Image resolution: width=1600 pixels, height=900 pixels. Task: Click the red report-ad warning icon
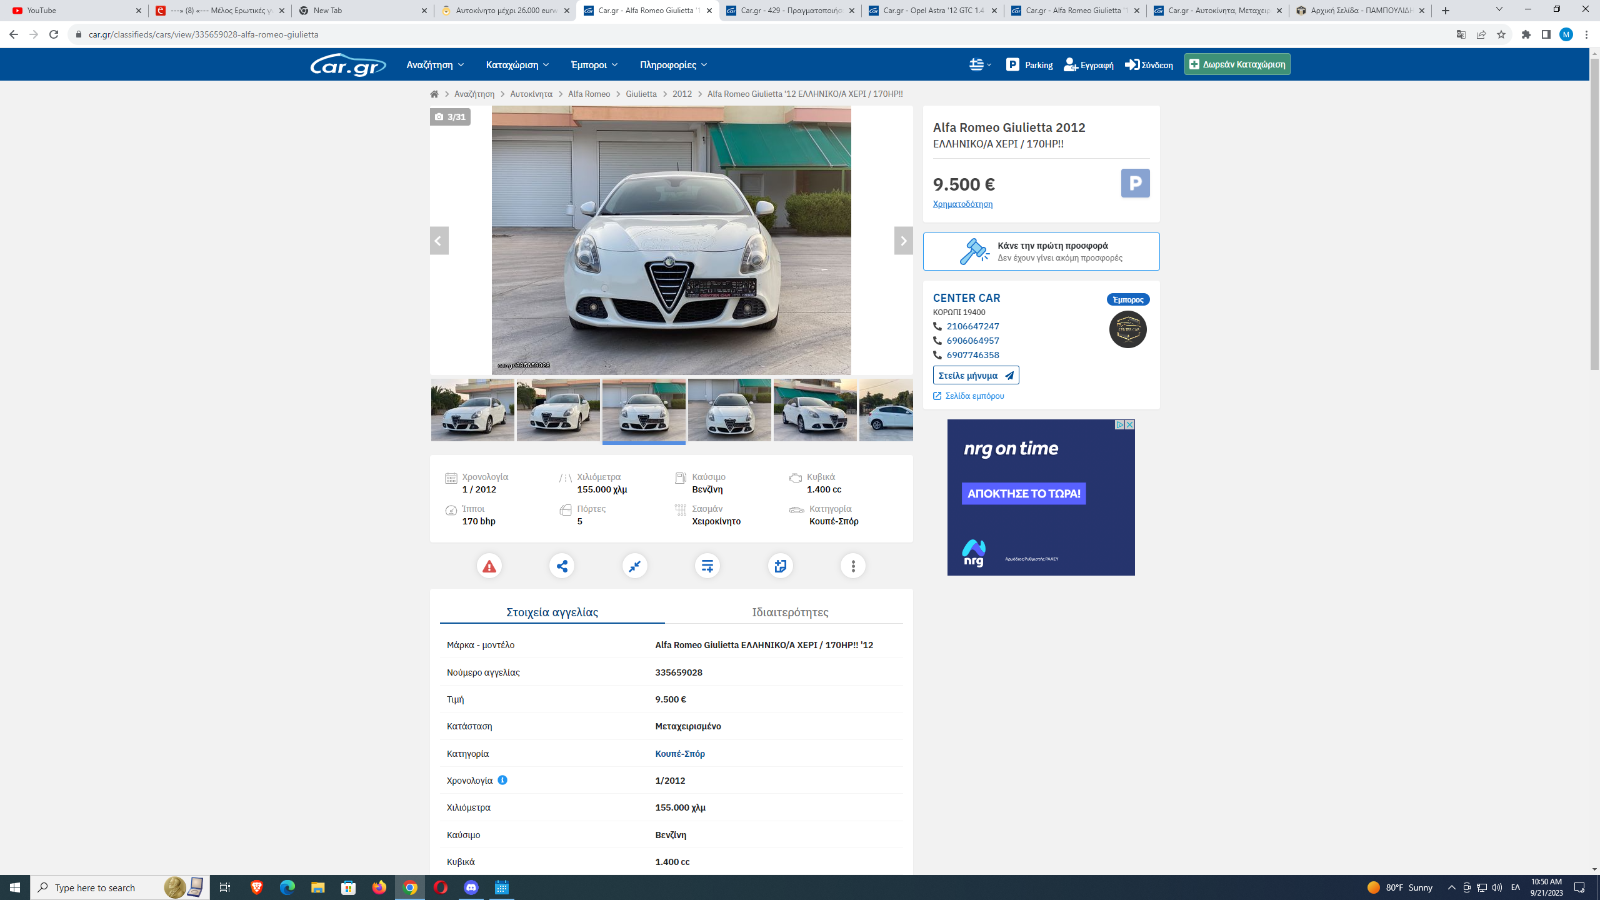point(489,566)
